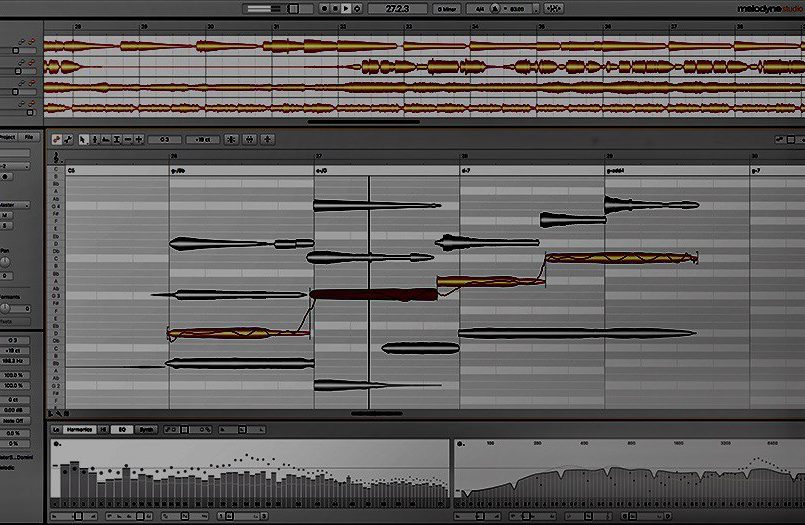Viewport: 805px width, 525px height.
Task: Click the Correct Pitch macro icon
Action: 232,139
